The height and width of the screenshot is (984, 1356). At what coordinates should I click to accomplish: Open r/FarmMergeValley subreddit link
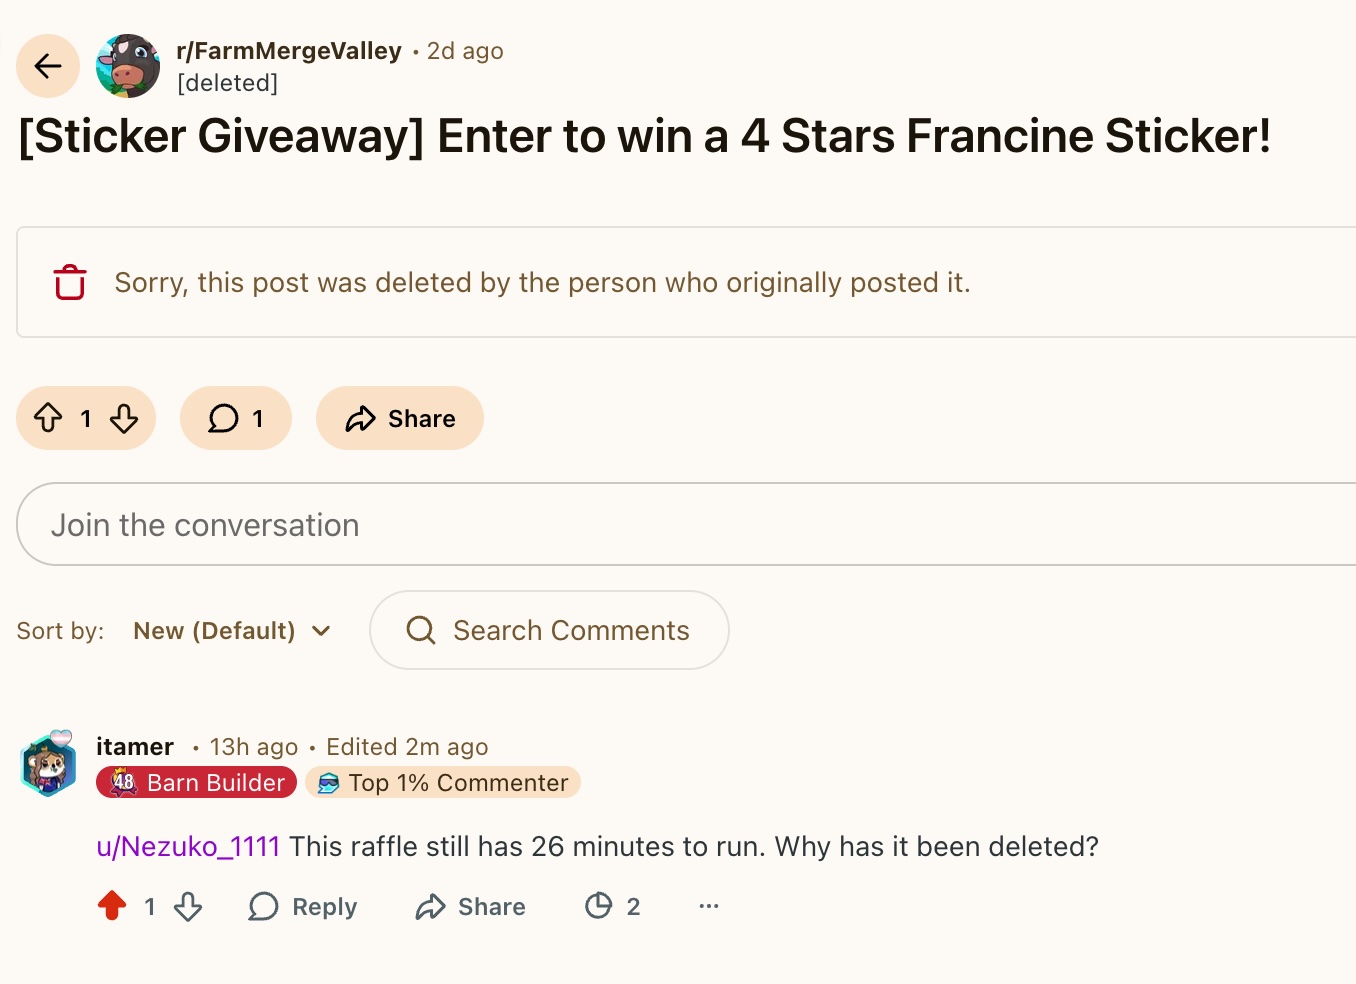tap(289, 51)
